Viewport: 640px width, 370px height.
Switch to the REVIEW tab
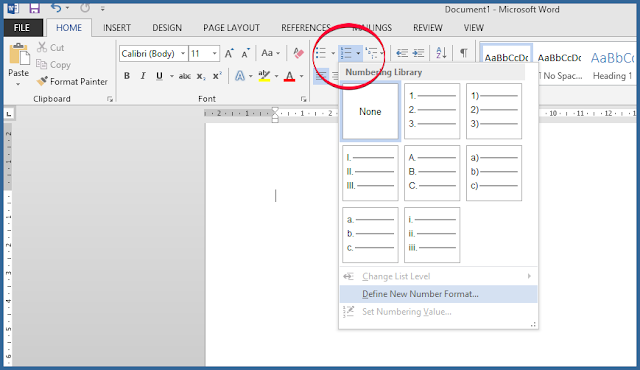[x=428, y=28]
